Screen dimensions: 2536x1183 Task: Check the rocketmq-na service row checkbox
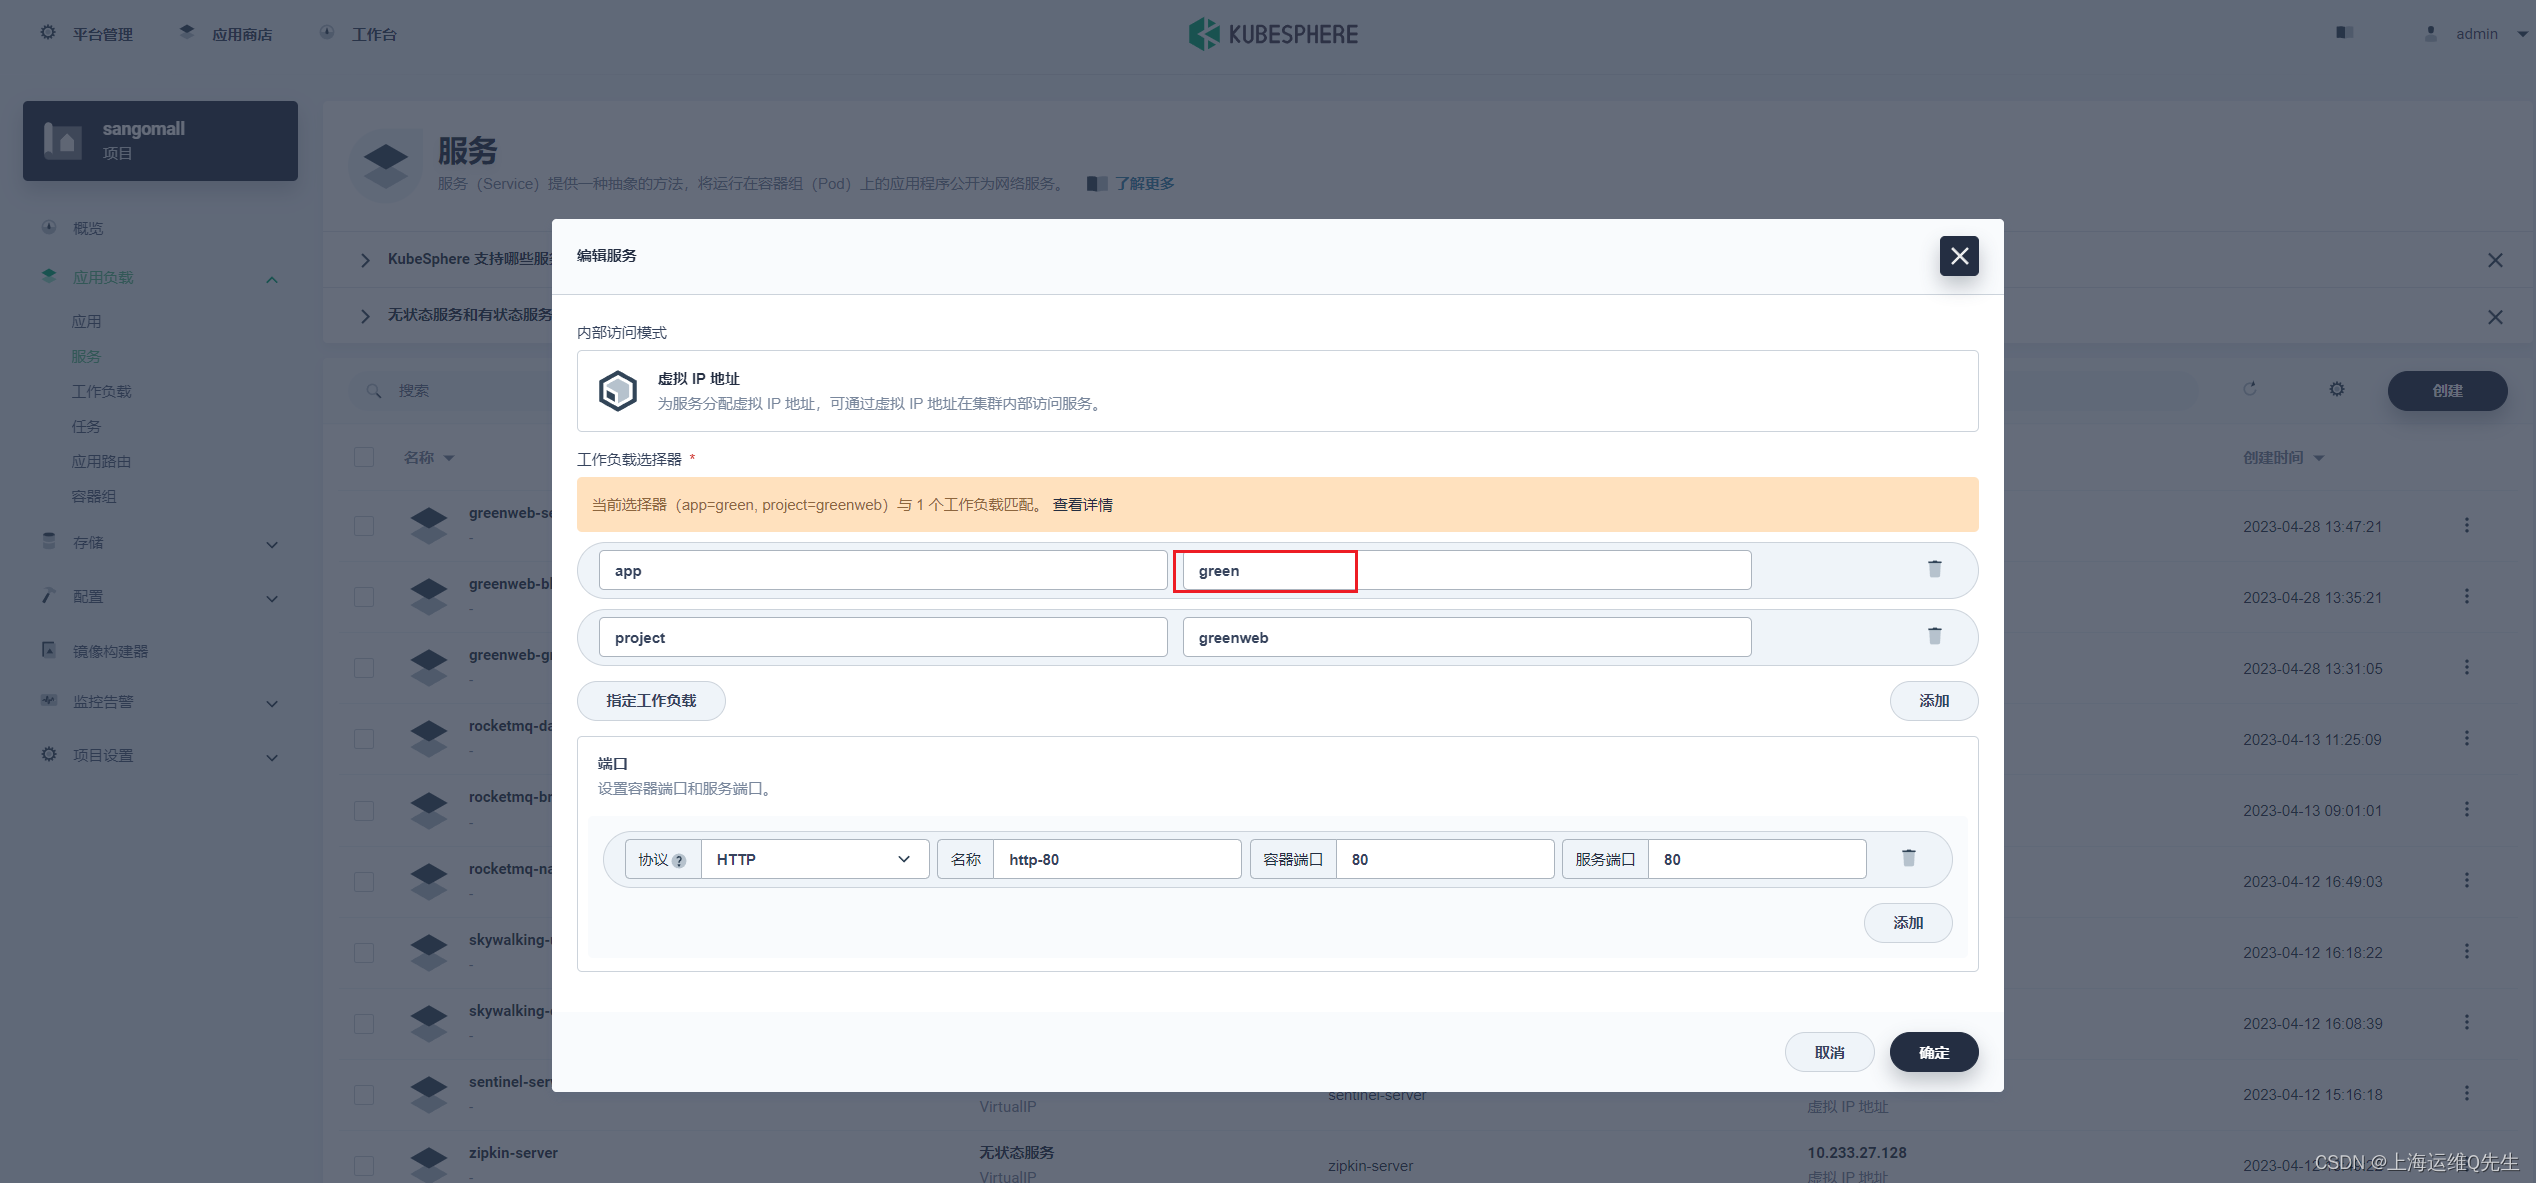364,881
